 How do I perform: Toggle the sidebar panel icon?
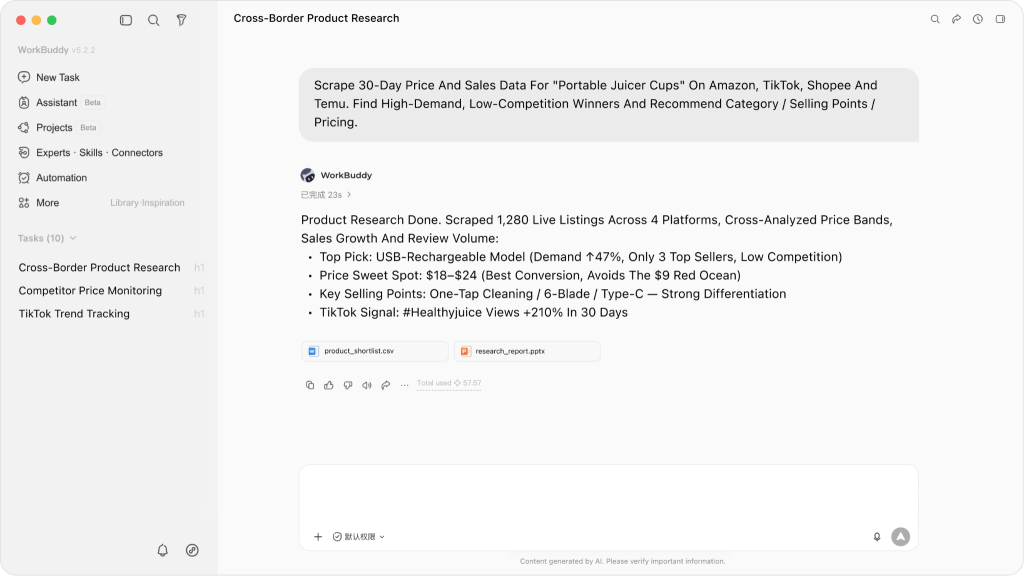126,20
